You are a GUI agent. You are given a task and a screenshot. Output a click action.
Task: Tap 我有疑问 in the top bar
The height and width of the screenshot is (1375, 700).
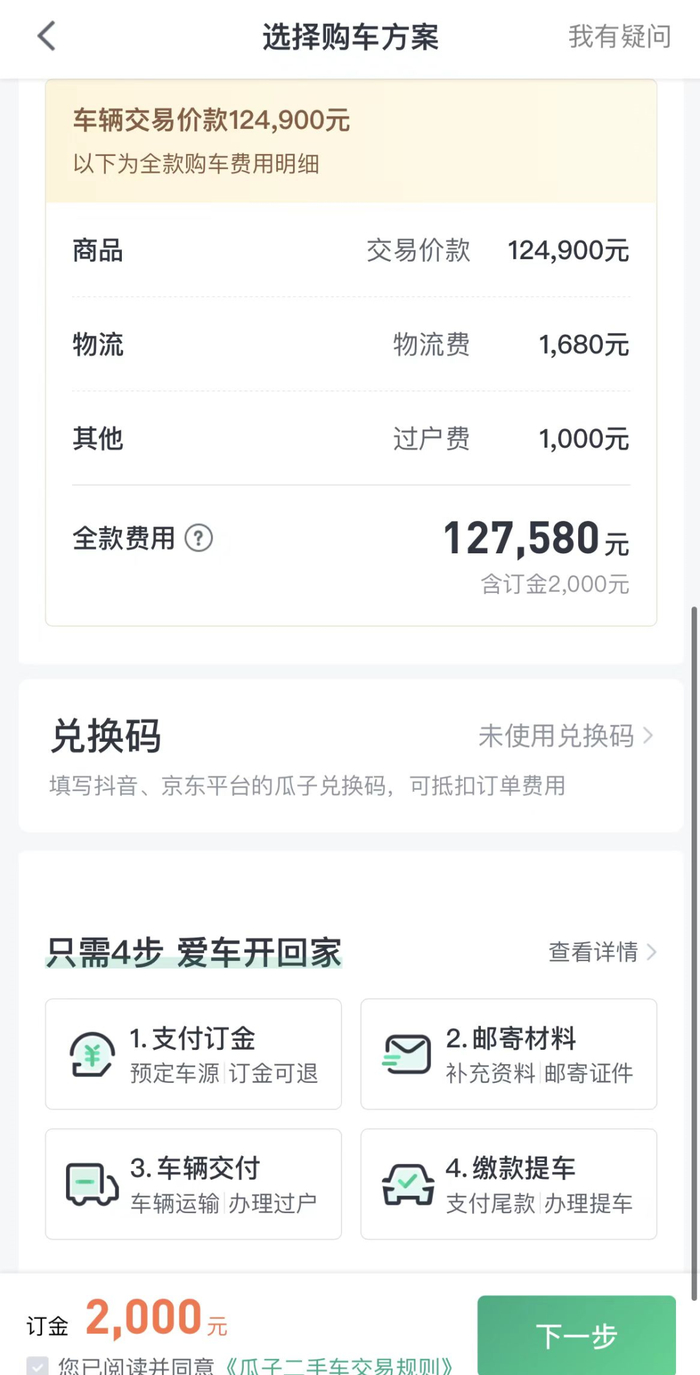click(619, 37)
